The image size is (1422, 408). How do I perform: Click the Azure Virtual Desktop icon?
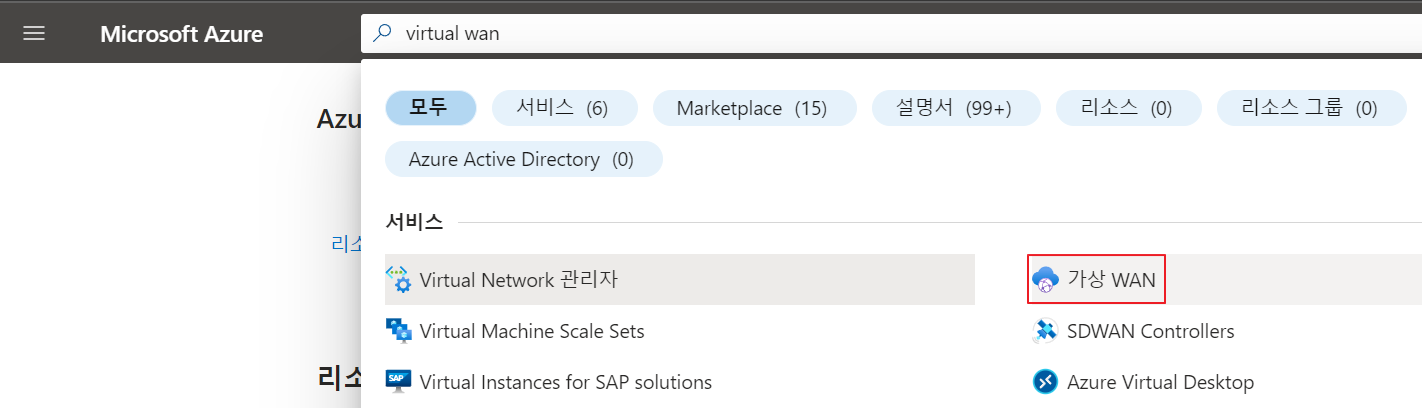tap(1045, 382)
